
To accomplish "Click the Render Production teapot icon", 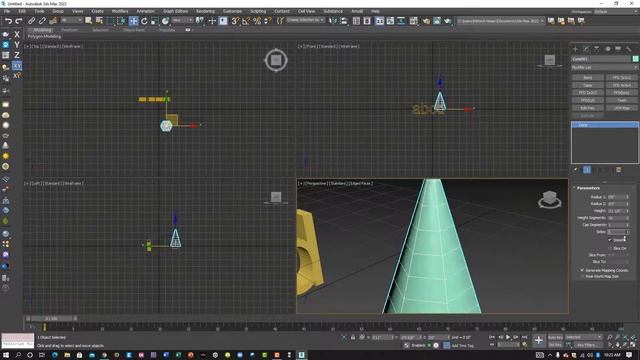I will pyautogui.click(x=448, y=20).
